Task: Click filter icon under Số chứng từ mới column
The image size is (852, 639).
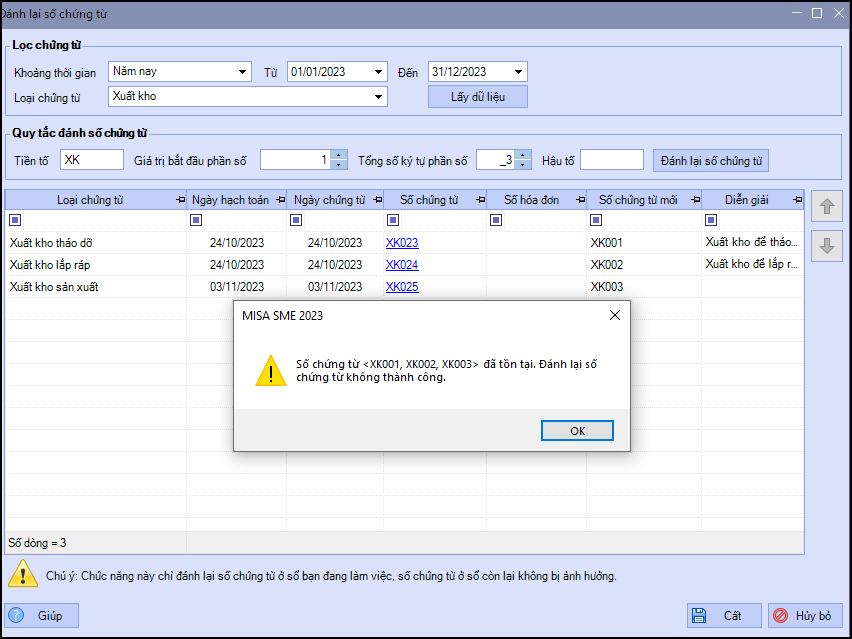Action: (596, 220)
